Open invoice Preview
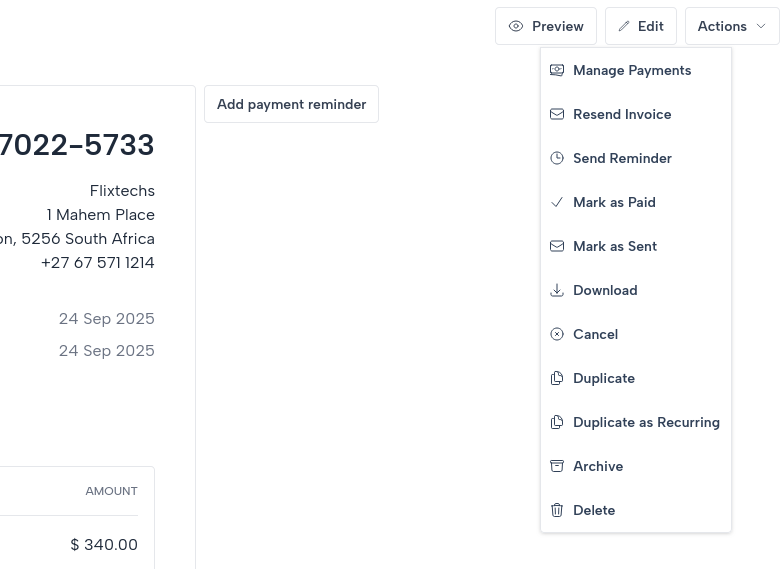 coord(546,26)
